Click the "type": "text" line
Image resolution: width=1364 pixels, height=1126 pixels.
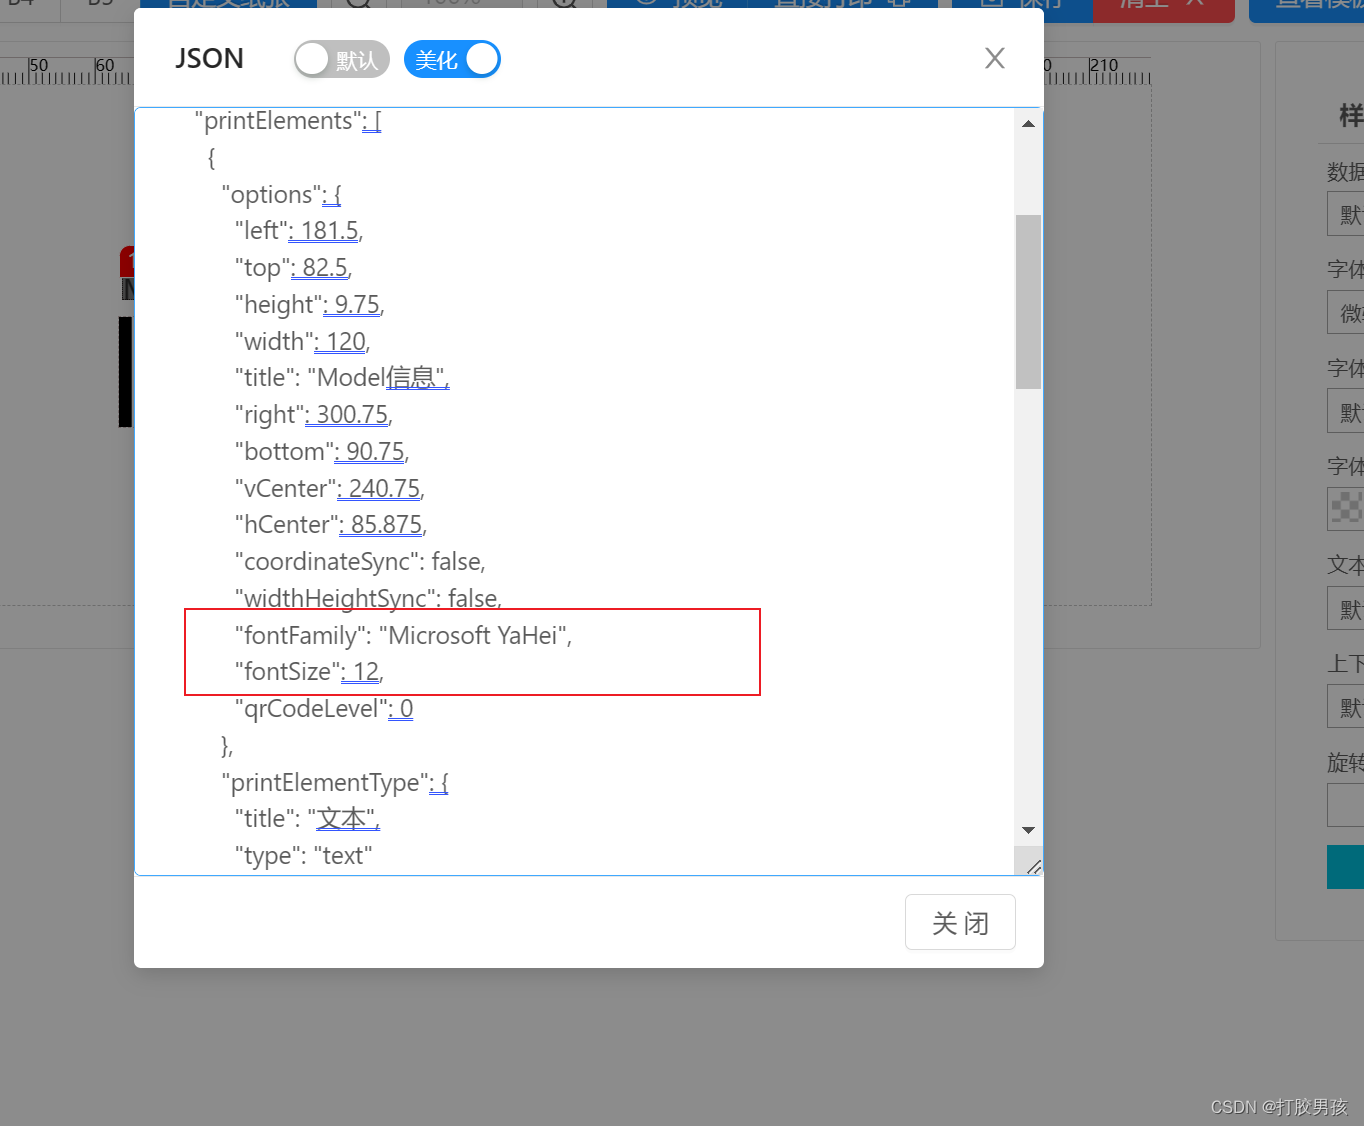tap(303, 856)
